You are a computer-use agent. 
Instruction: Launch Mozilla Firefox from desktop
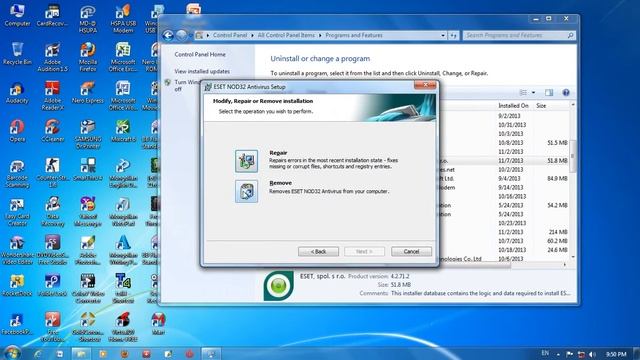pyautogui.click(x=87, y=57)
